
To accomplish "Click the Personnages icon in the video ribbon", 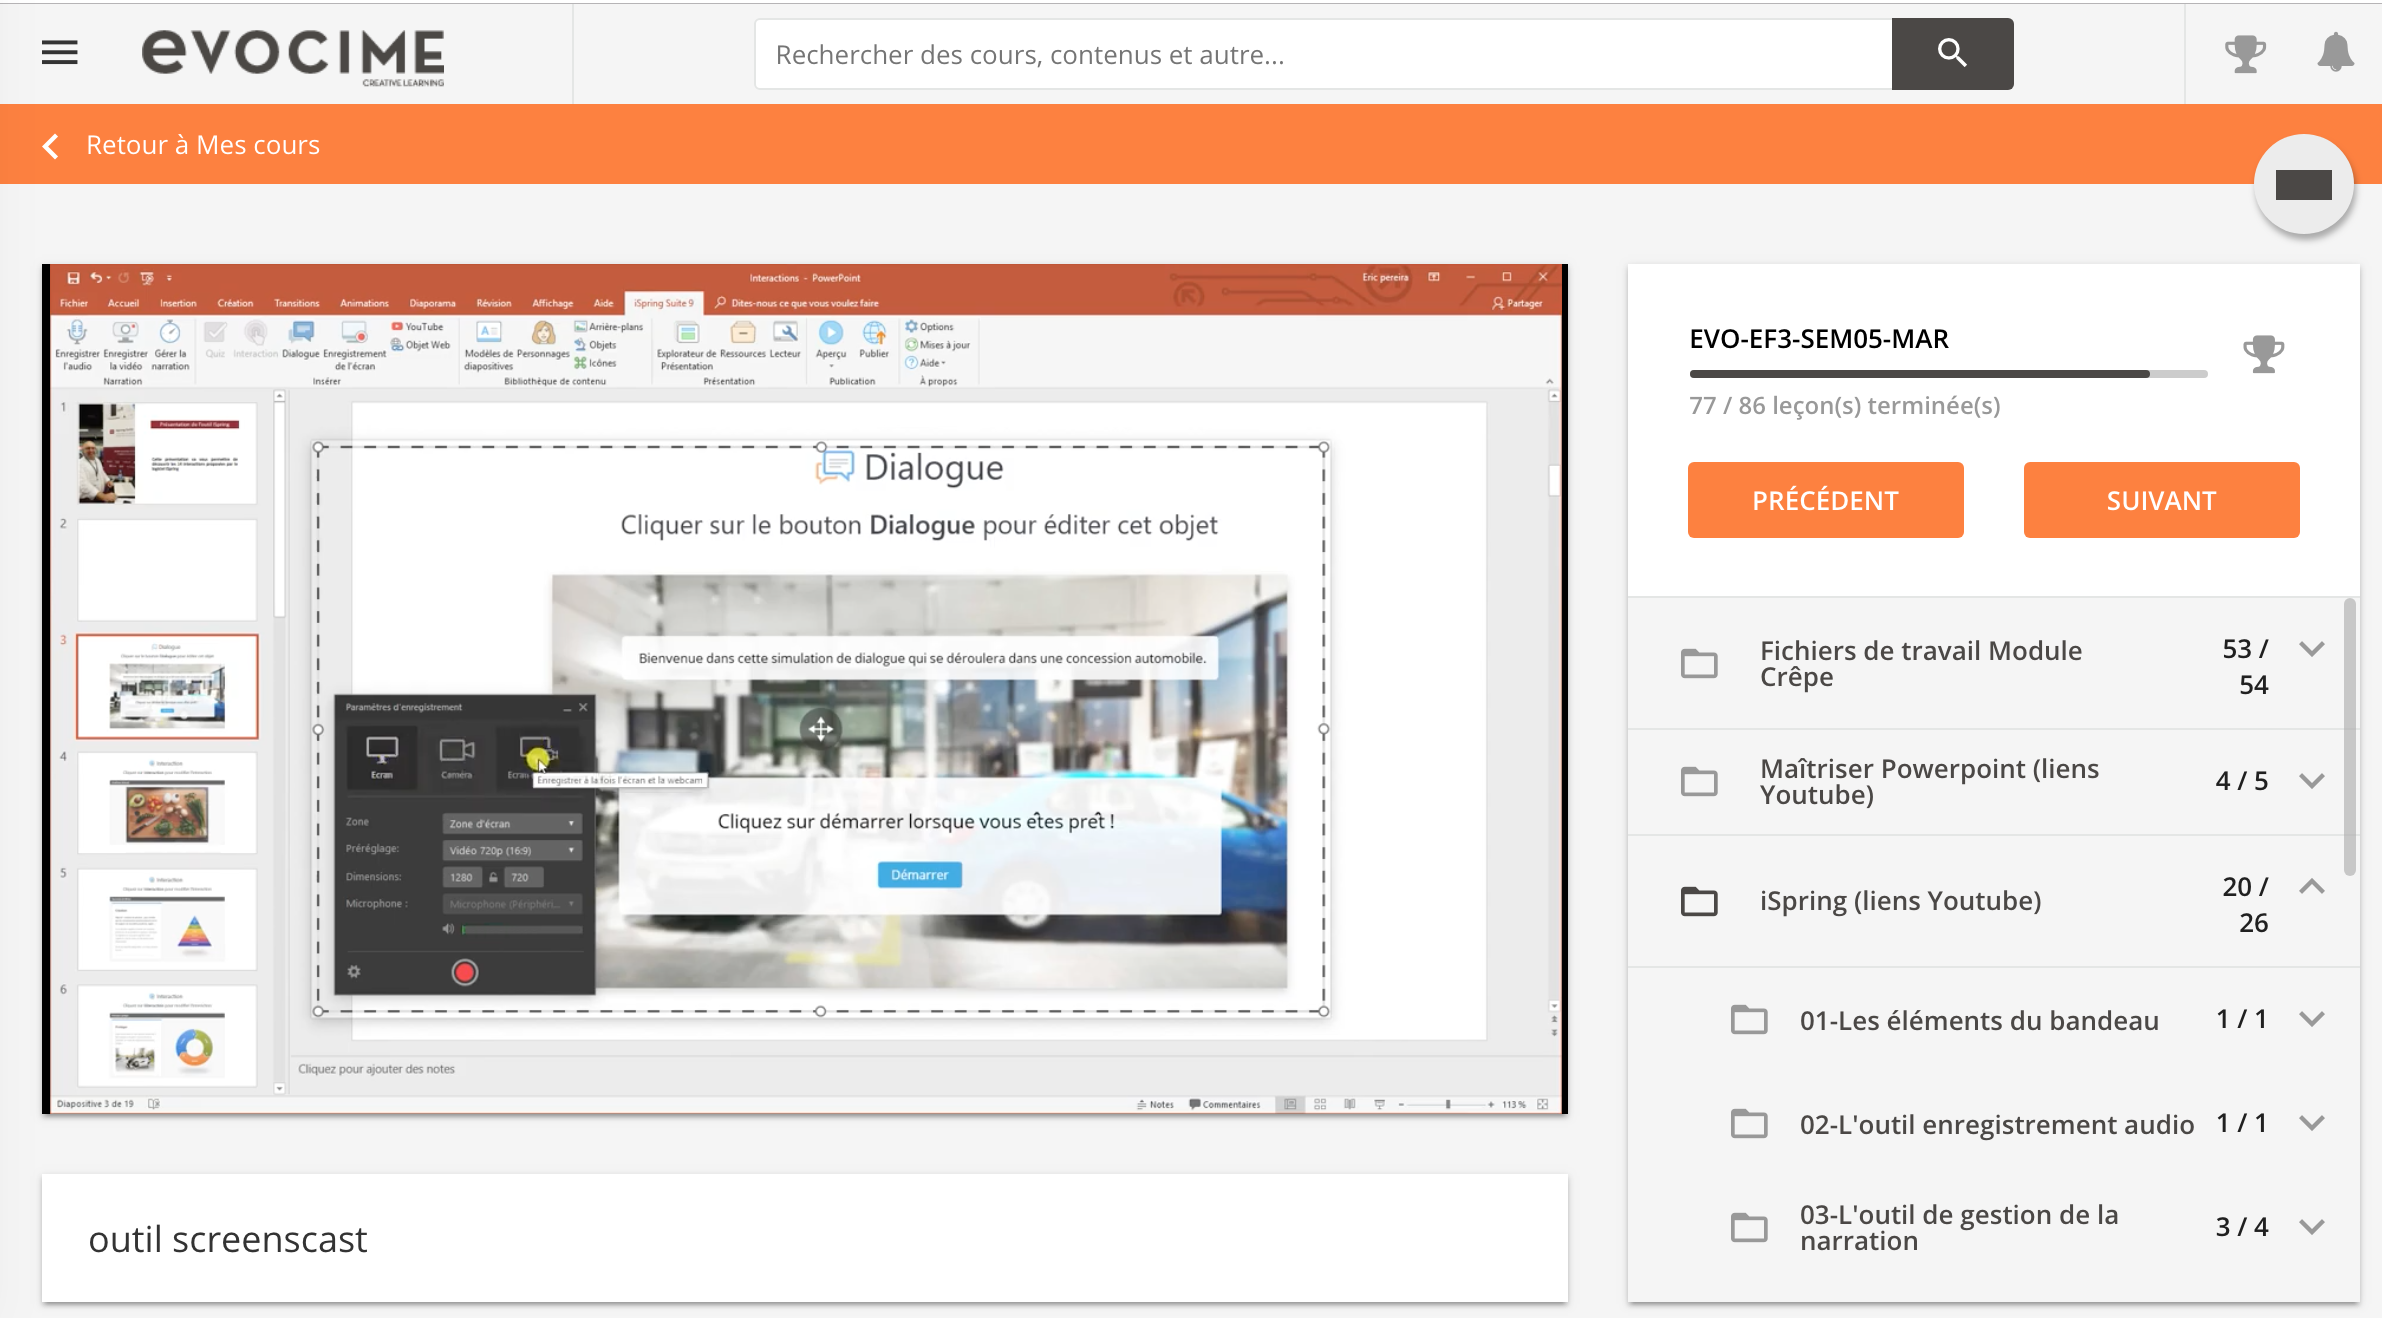I will tap(543, 332).
